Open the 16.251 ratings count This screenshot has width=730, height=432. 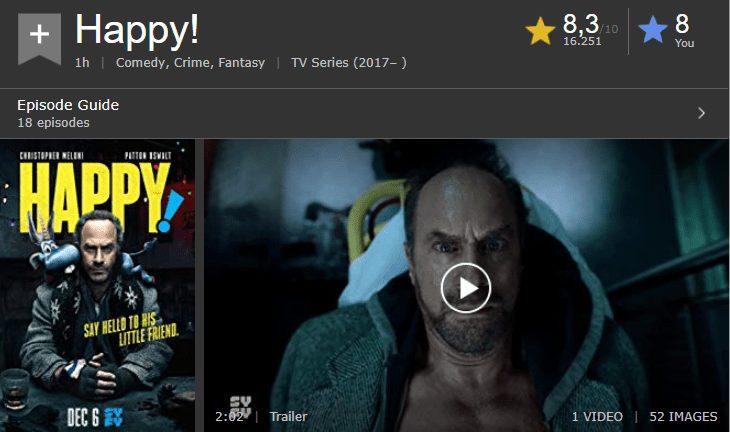582,41
